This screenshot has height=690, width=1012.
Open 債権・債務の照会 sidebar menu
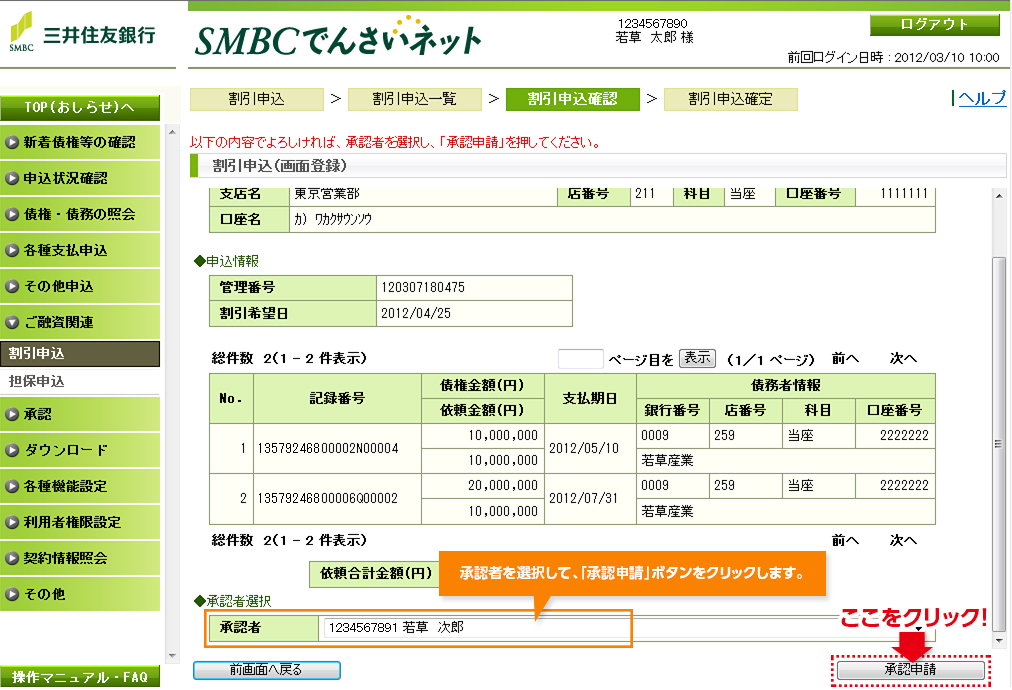coord(80,214)
